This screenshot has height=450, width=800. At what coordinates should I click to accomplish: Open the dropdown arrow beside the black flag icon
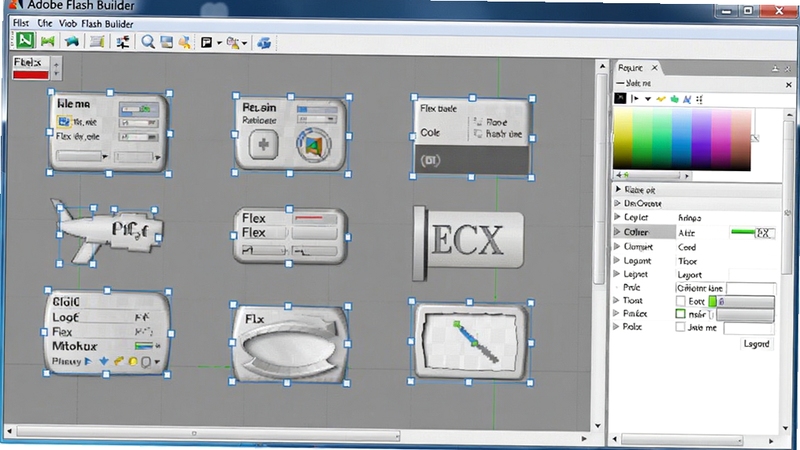[219, 43]
